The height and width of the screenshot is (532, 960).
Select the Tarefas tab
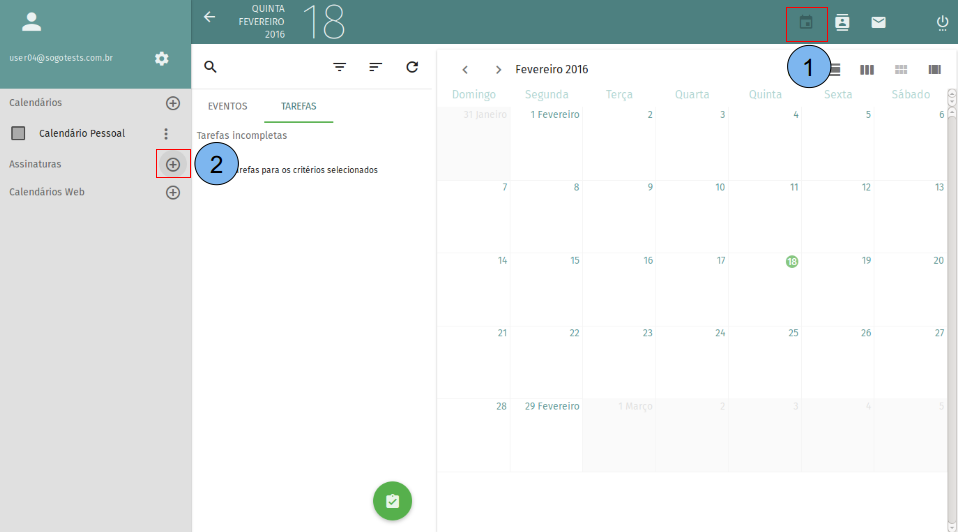pyautogui.click(x=299, y=106)
